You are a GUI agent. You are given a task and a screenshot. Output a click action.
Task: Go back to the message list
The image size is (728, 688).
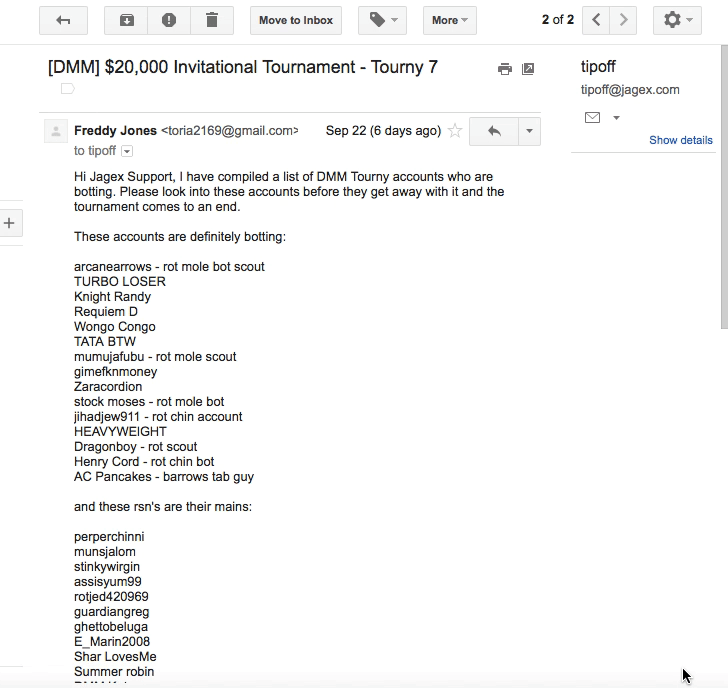(x=63, y=20)
